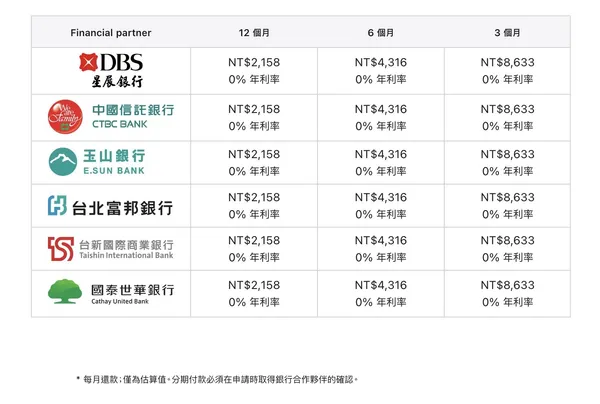Click the Cathay United Bank tree logo
The image size is (600, 404).
tap(110, 293)
